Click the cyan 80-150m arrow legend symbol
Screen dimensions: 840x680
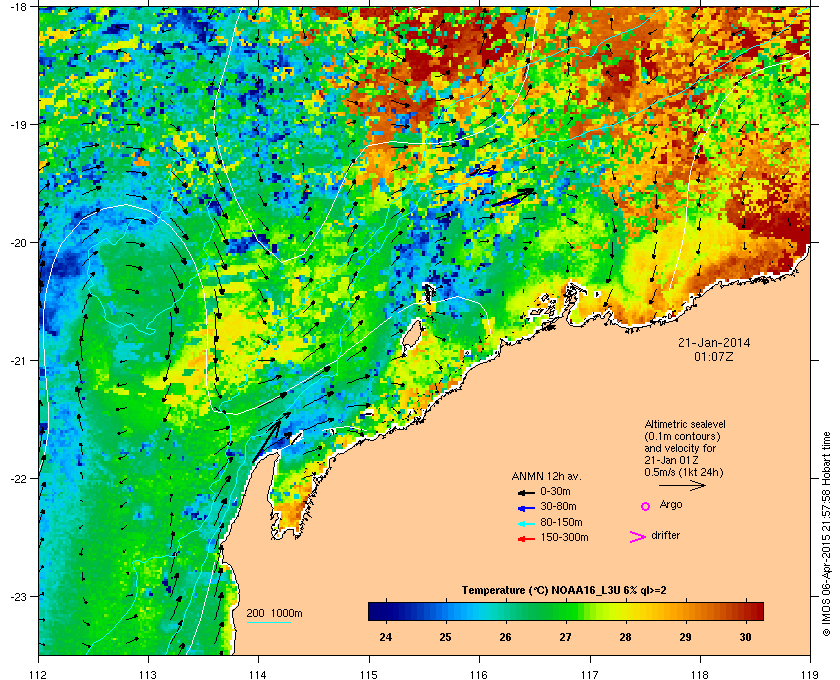(x=526, y=524)
